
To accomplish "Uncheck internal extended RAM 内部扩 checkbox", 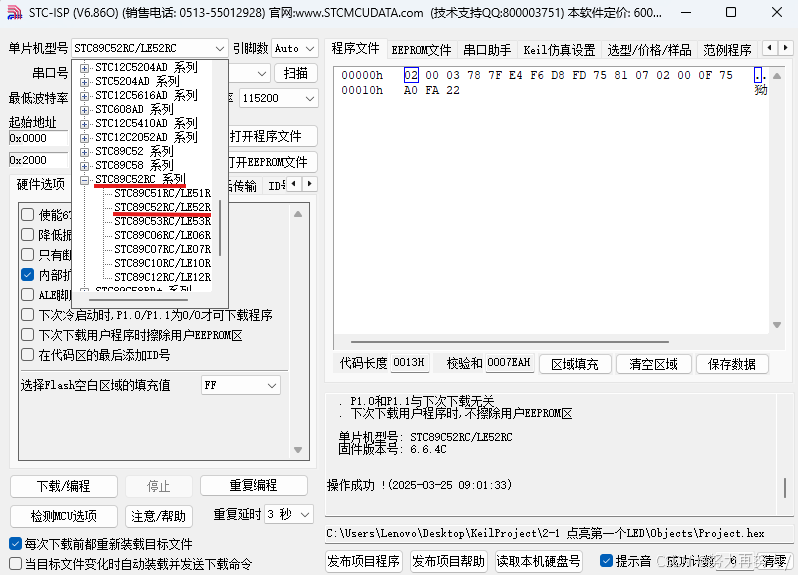I will pyautogui.click(x=27, y=275).
